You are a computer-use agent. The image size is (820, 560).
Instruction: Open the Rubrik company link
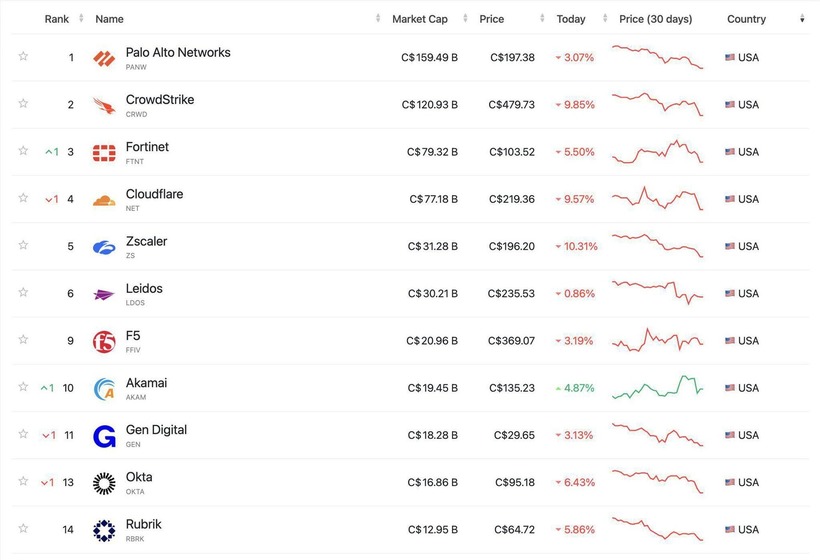143,525
